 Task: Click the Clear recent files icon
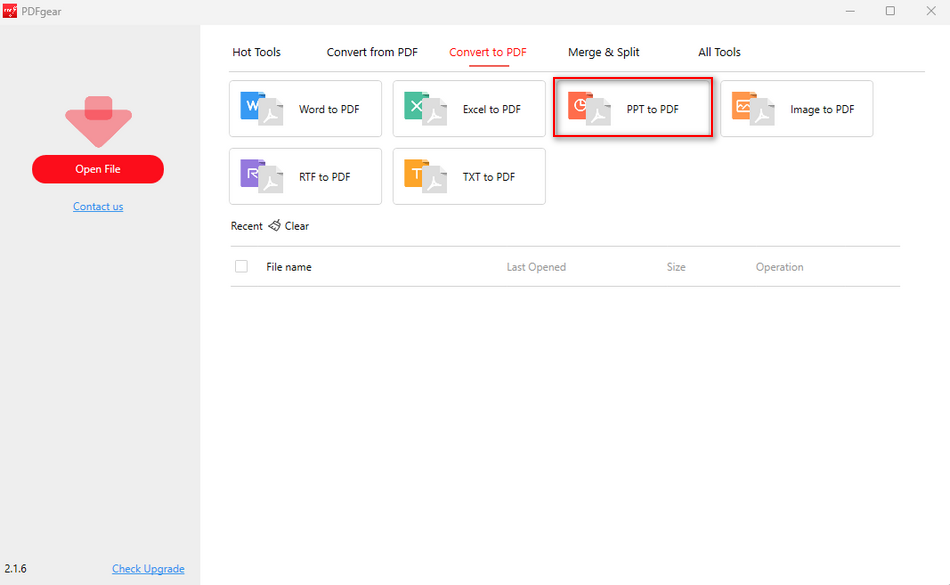[272, 226]
